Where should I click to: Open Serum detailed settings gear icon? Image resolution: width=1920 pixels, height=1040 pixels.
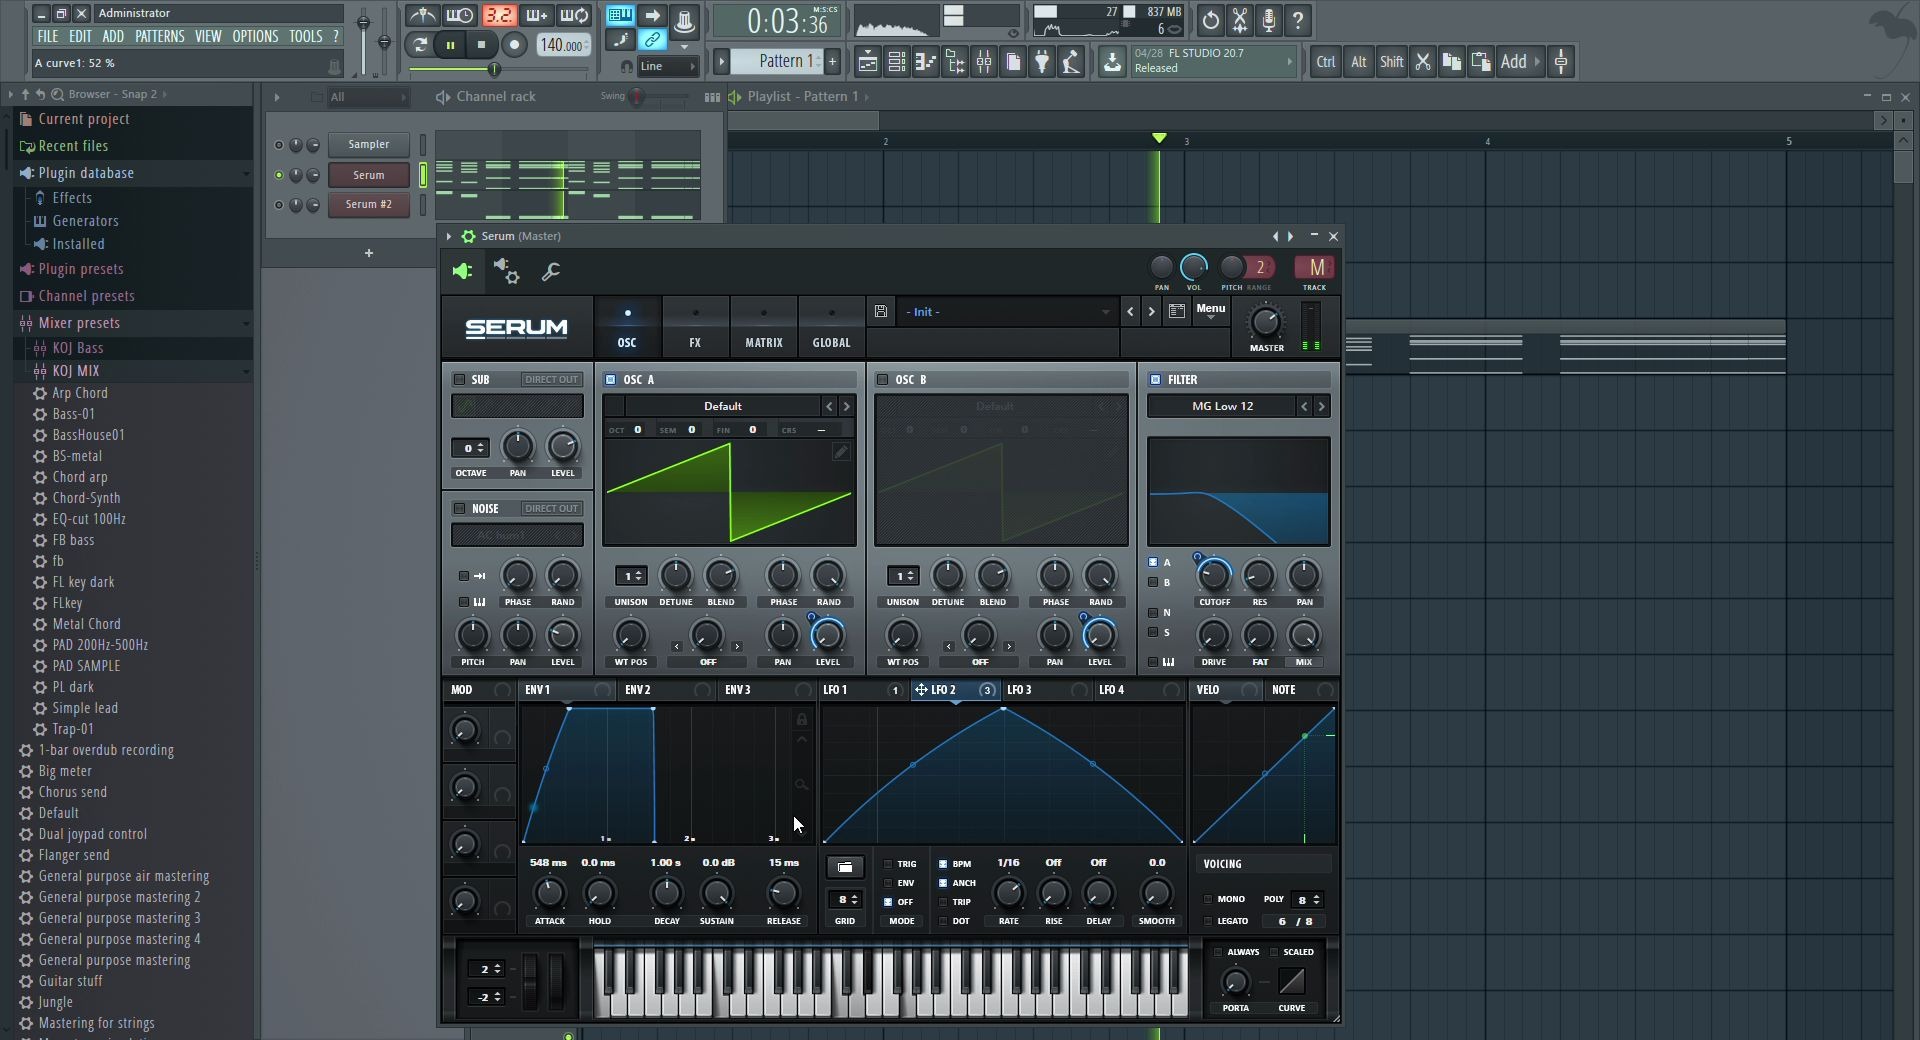click(x=507, y=271)
